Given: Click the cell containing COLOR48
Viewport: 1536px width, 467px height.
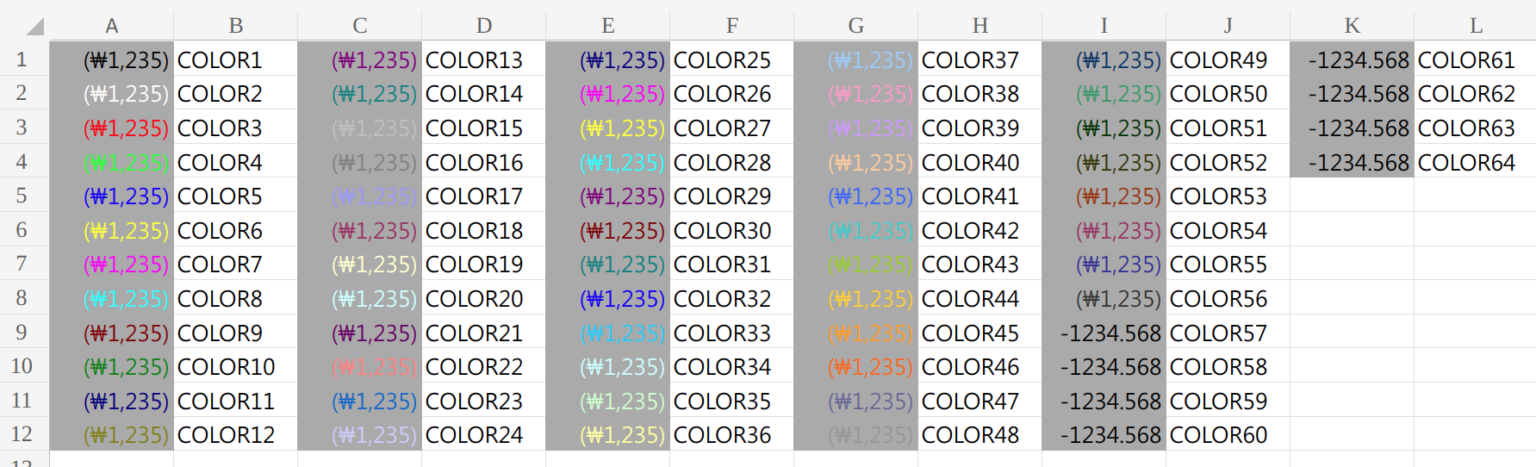Looking at the screenshot, I should [x=980, y=435].
